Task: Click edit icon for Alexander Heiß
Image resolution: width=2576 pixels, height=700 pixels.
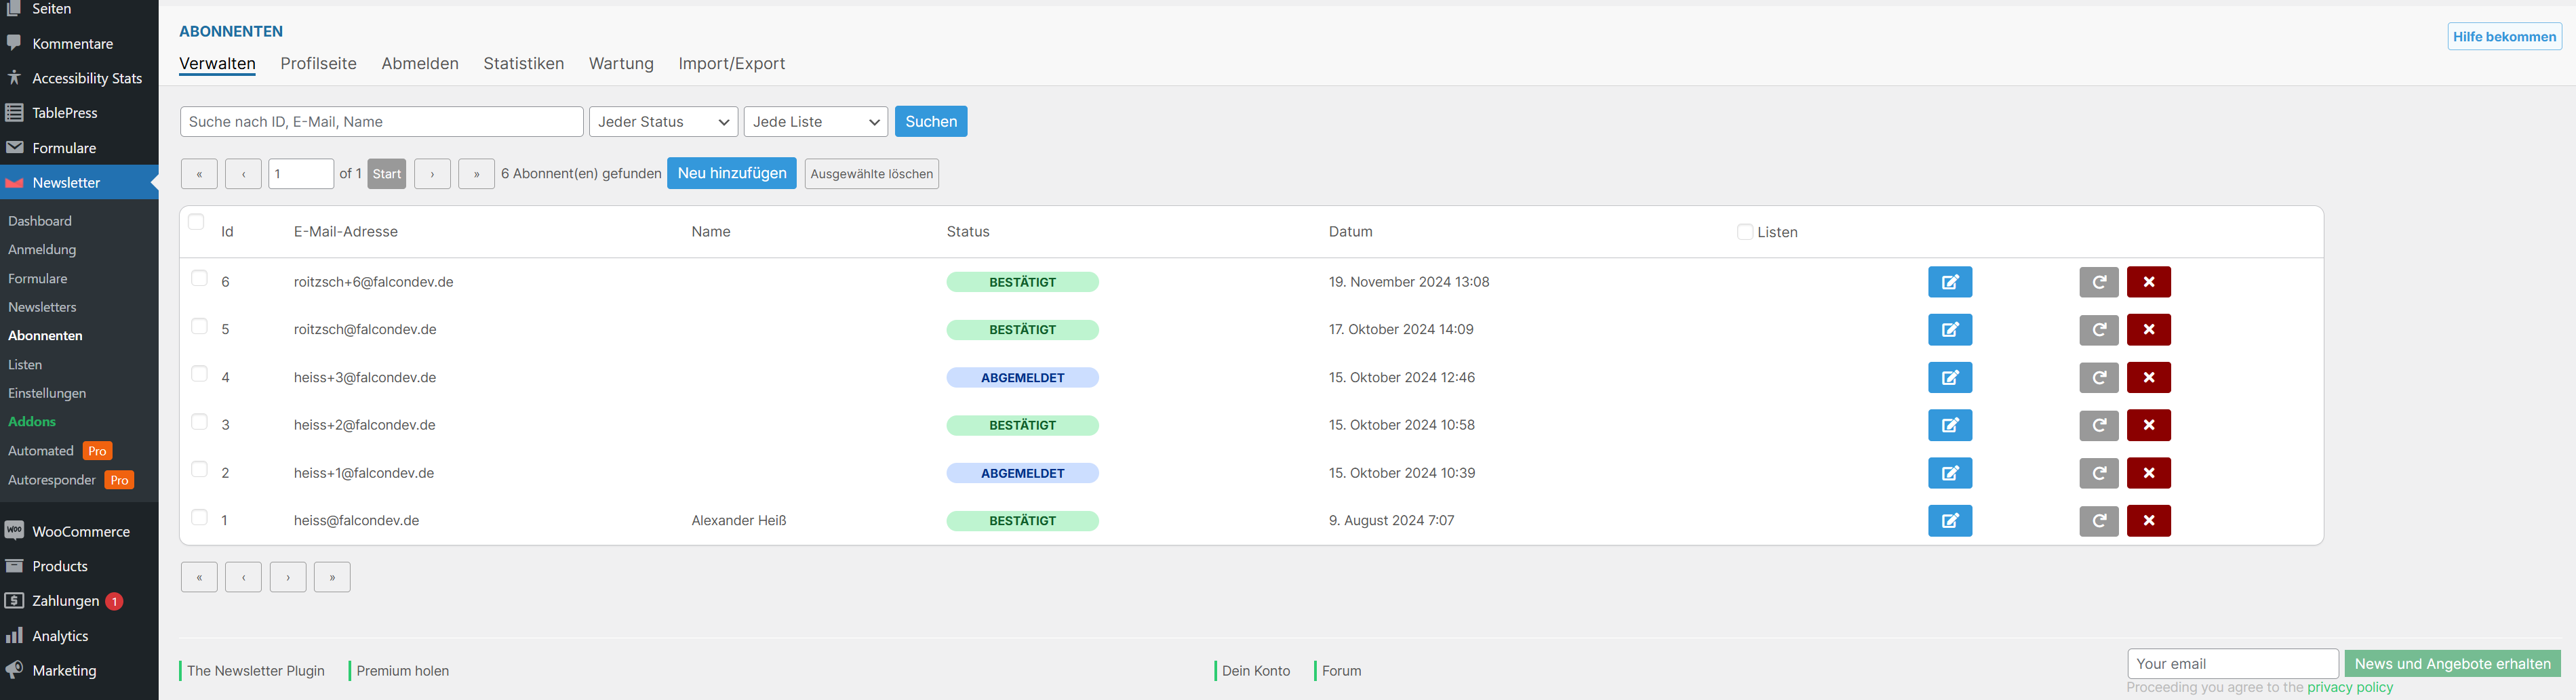Action: tap(1949, 521)
